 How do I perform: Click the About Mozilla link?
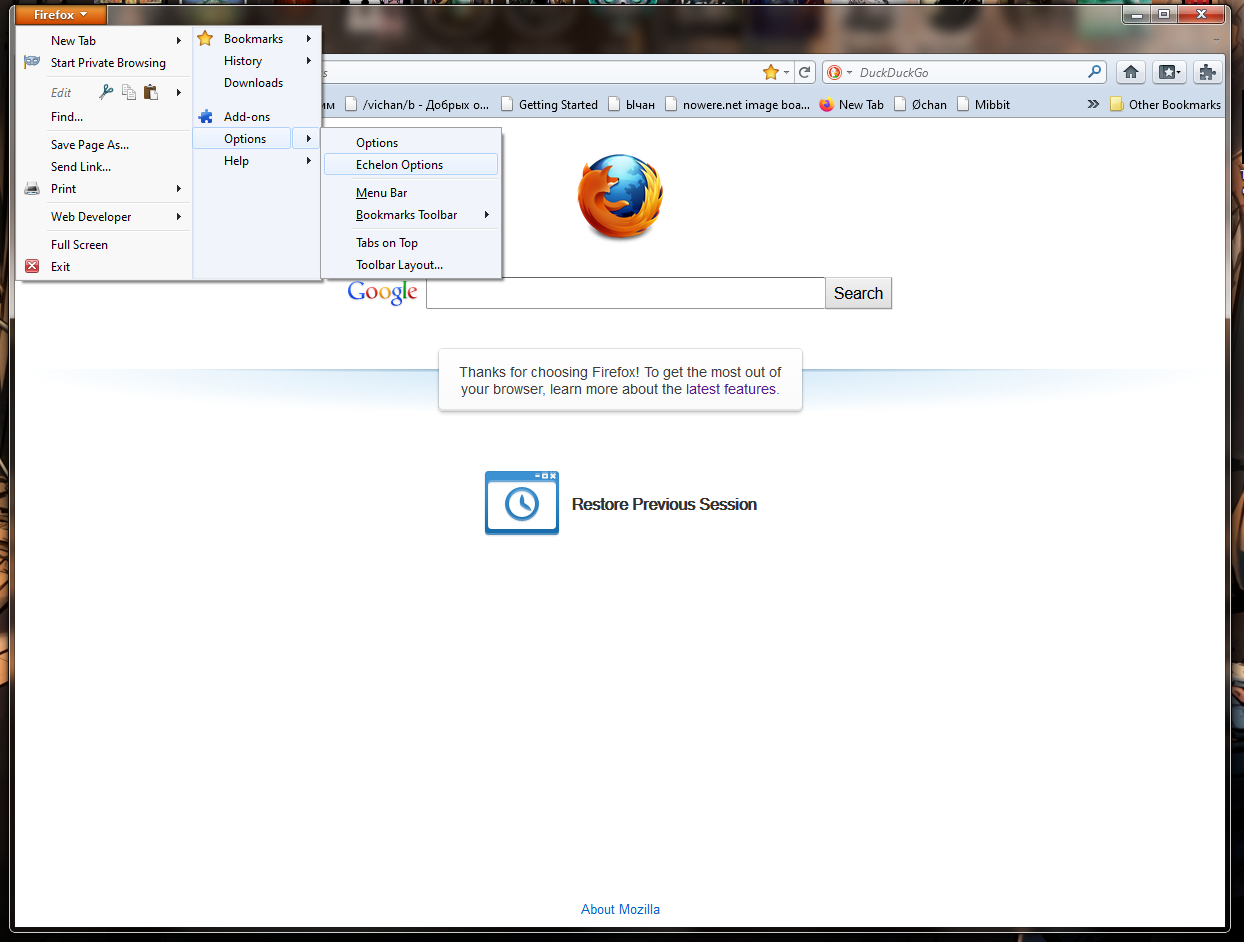(620, 909)
